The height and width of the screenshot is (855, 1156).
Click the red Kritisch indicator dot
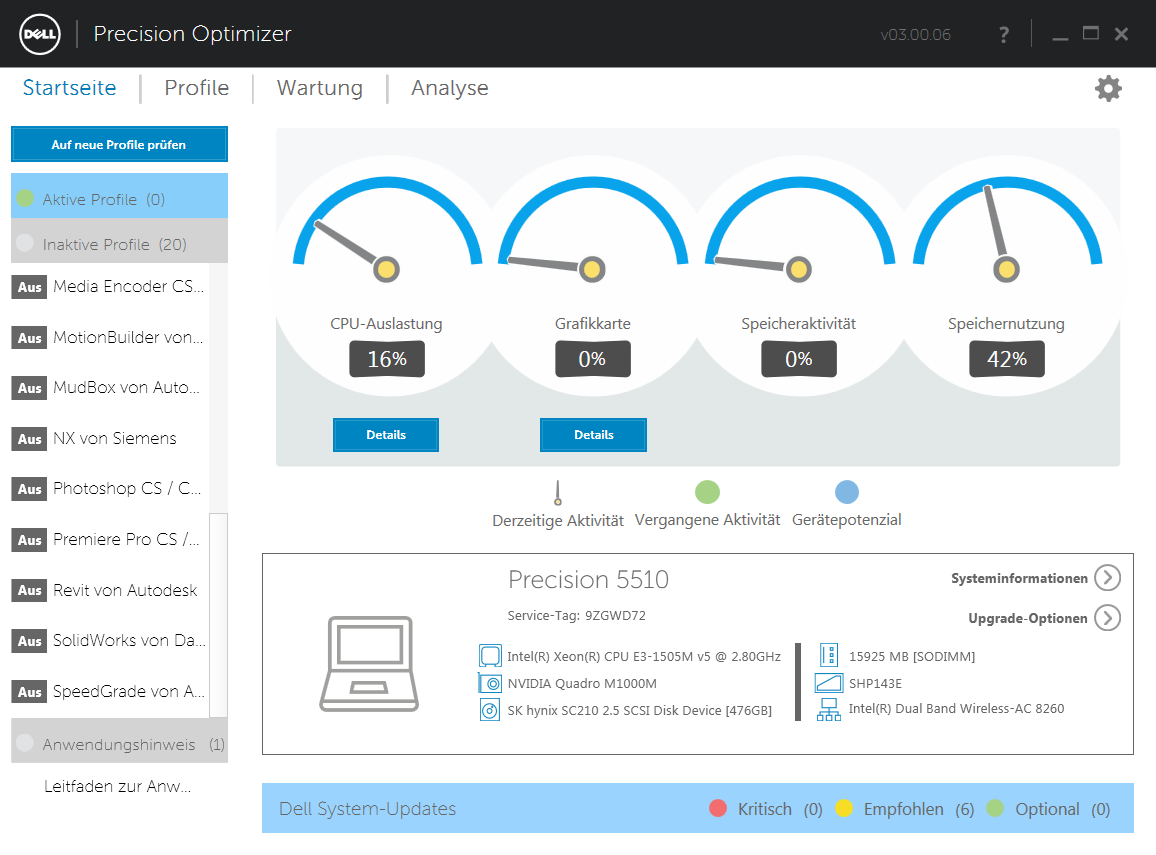tap(718, 809)
